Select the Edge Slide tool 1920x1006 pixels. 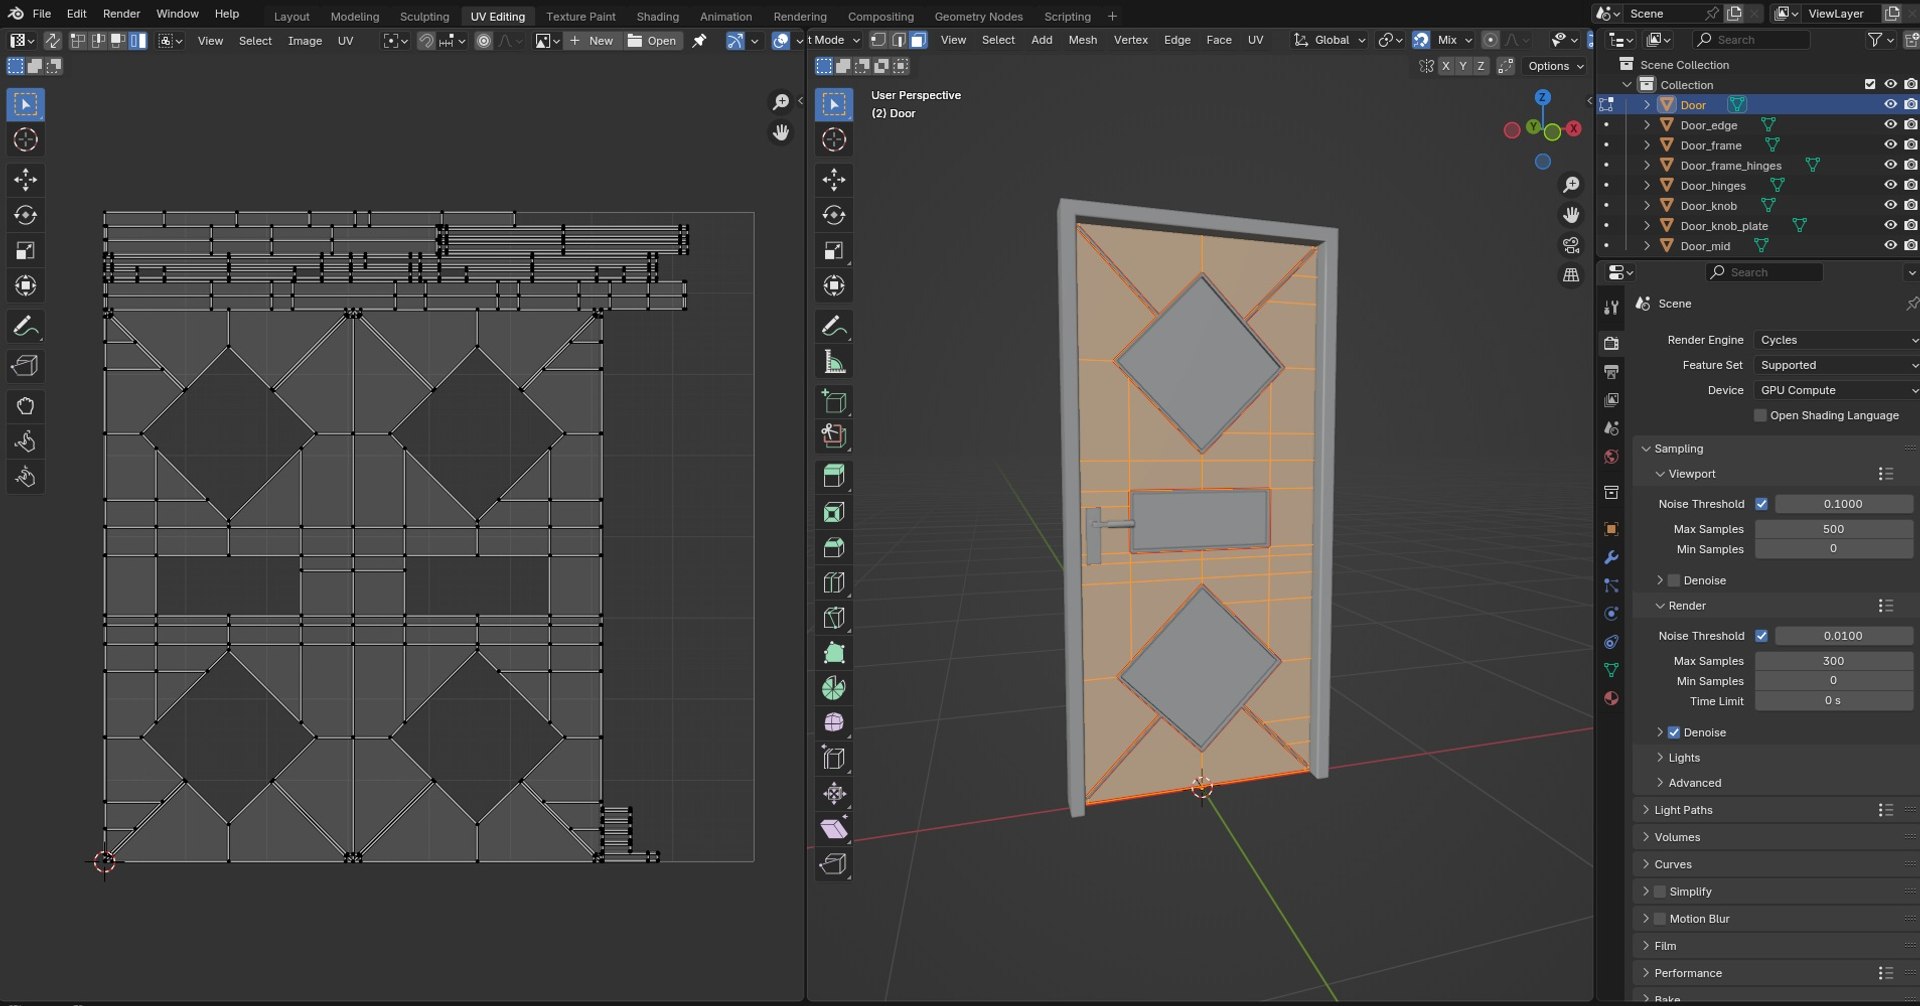[834, 758]
